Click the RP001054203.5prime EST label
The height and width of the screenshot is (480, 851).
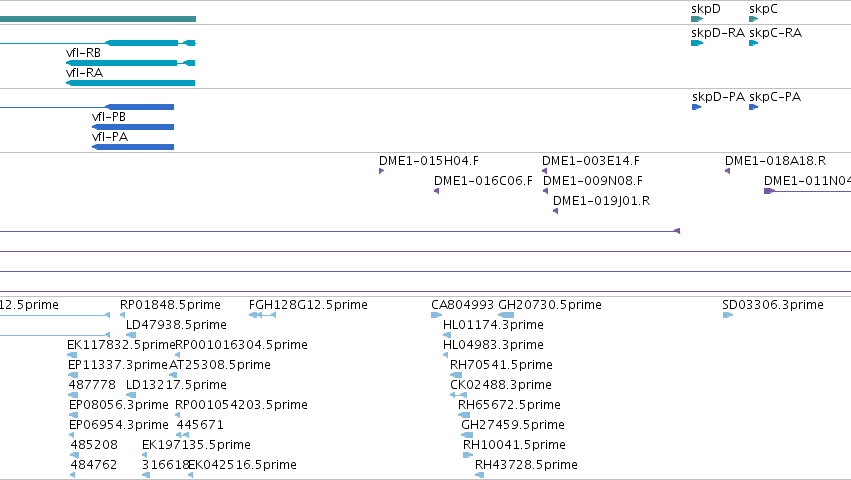coord(242,405)
